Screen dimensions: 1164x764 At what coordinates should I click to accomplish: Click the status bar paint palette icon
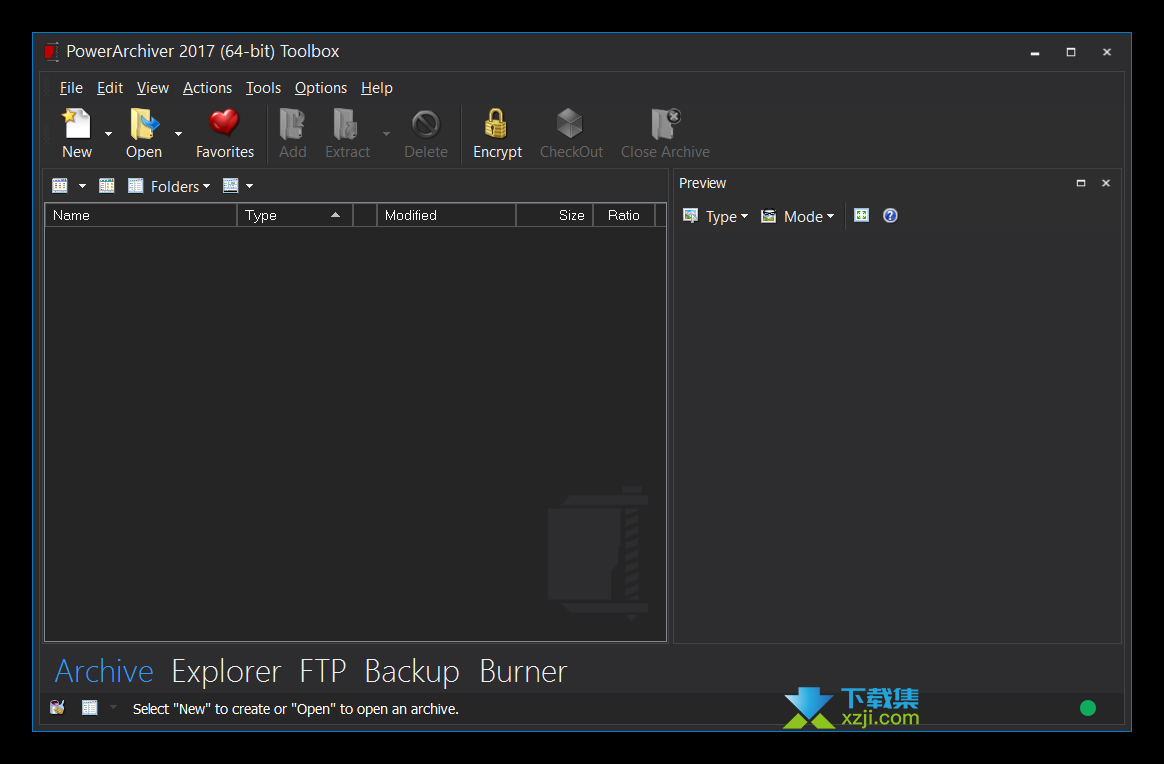pos(57,708)
